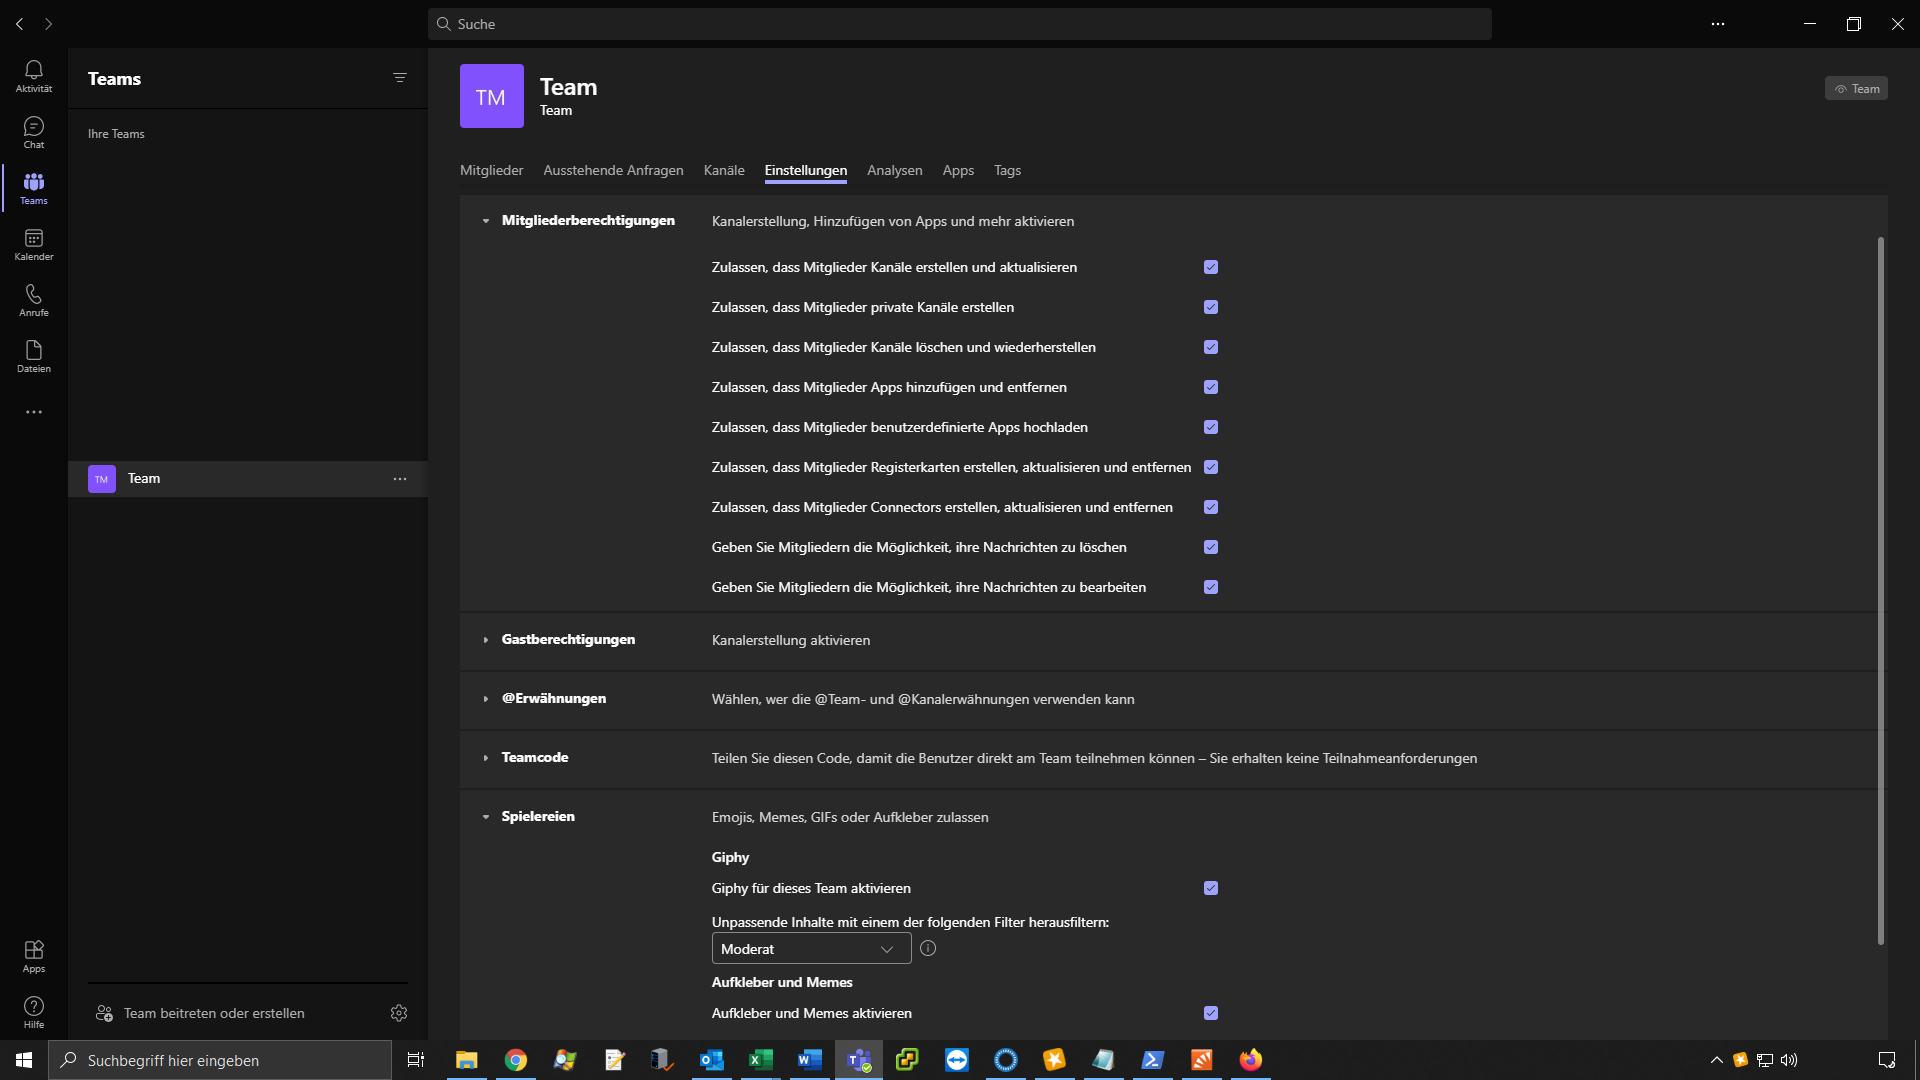The height and width of the screenshot is (1080, 1920).
Task: Expand the Gastberechtigungen section
Action: coord(486,640)
